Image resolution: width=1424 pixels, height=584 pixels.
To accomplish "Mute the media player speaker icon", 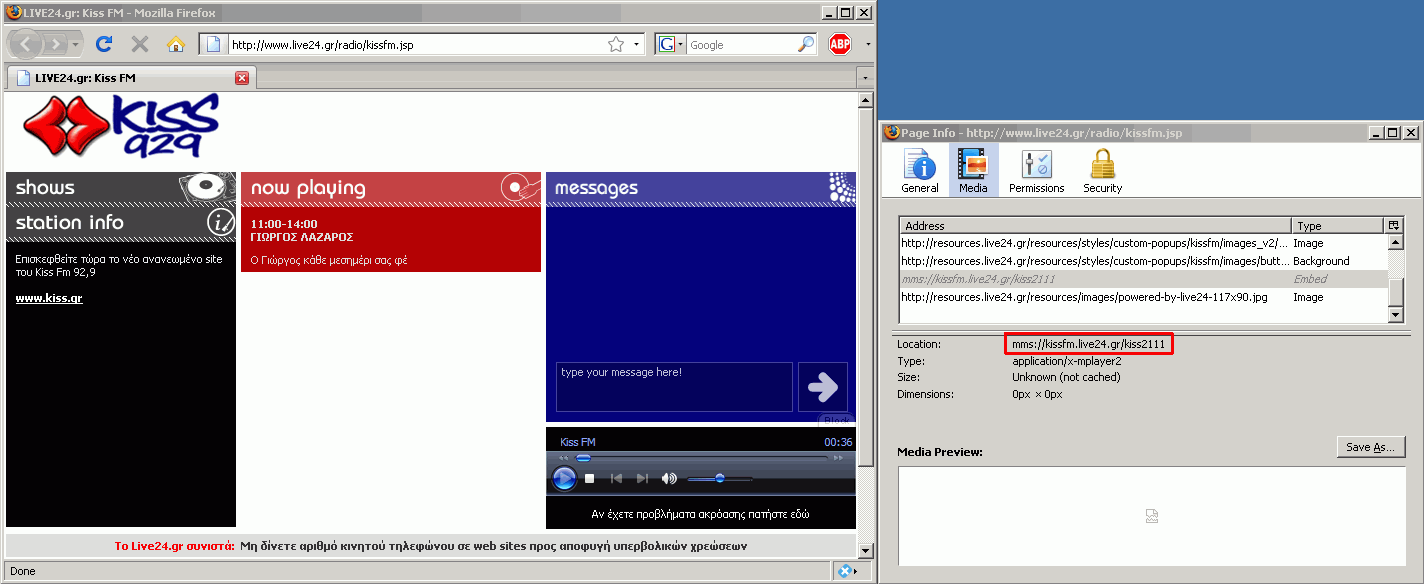I will (669, 479).
